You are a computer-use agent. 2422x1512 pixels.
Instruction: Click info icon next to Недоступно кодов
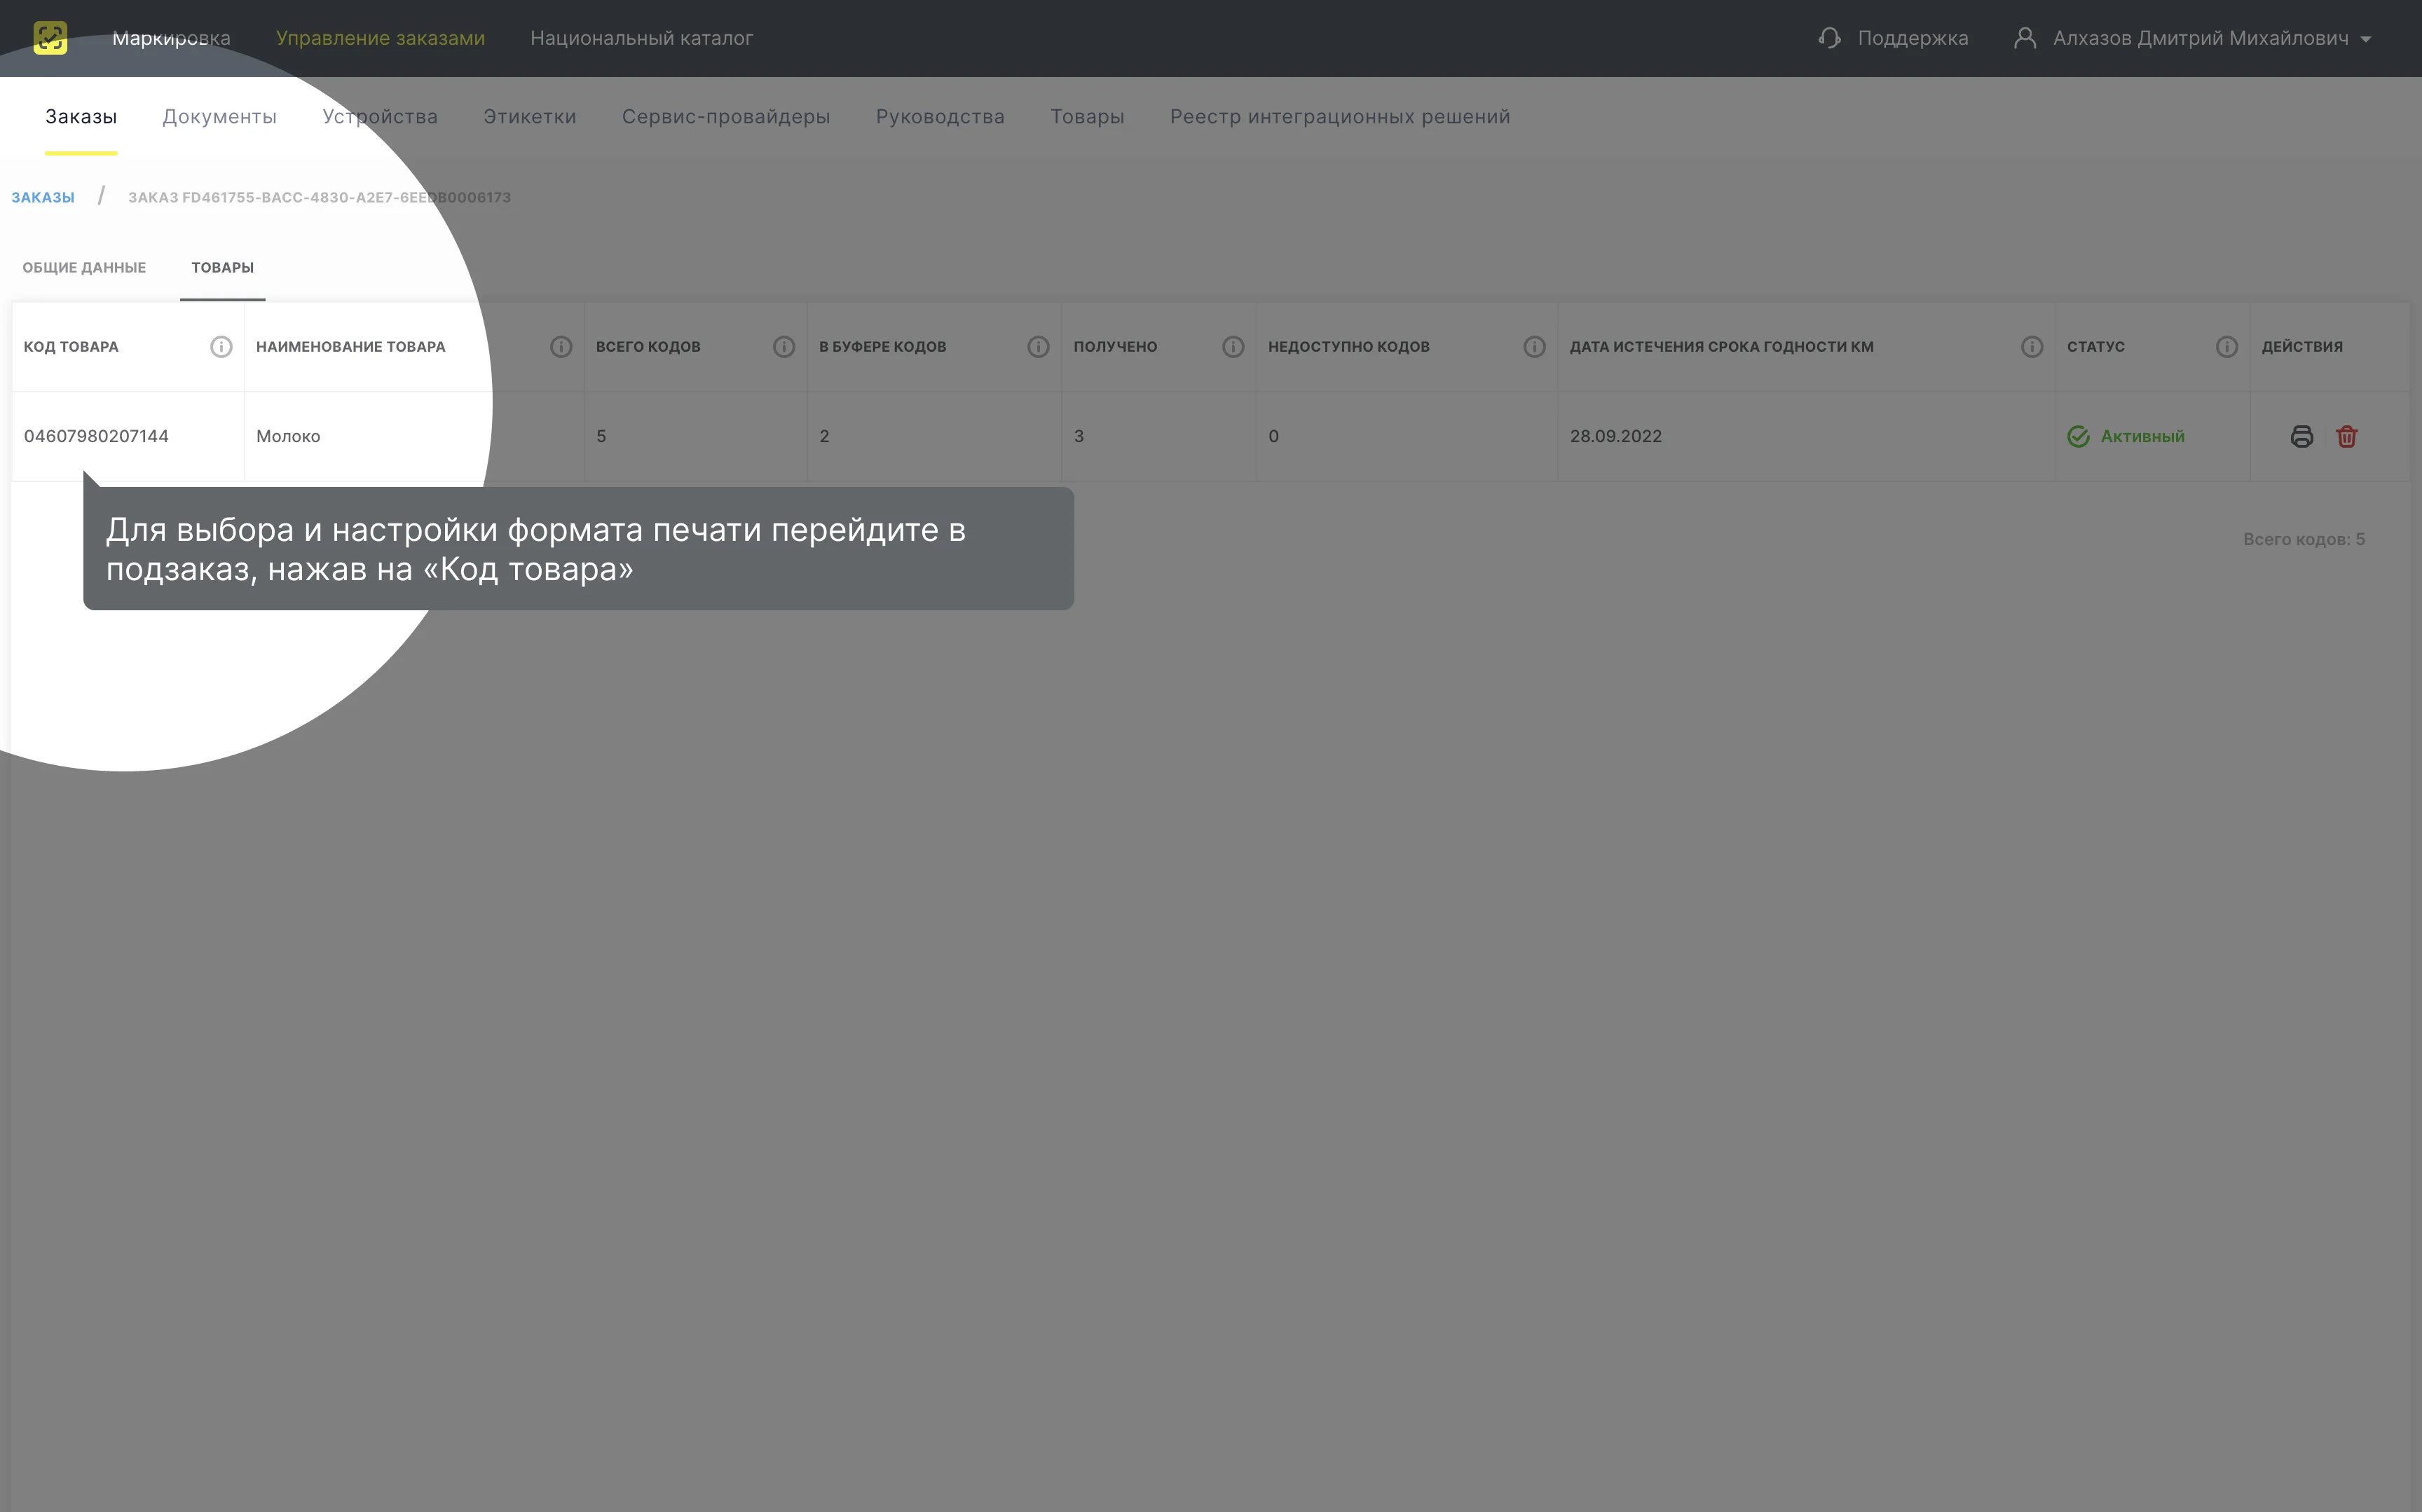point(1534,347)
